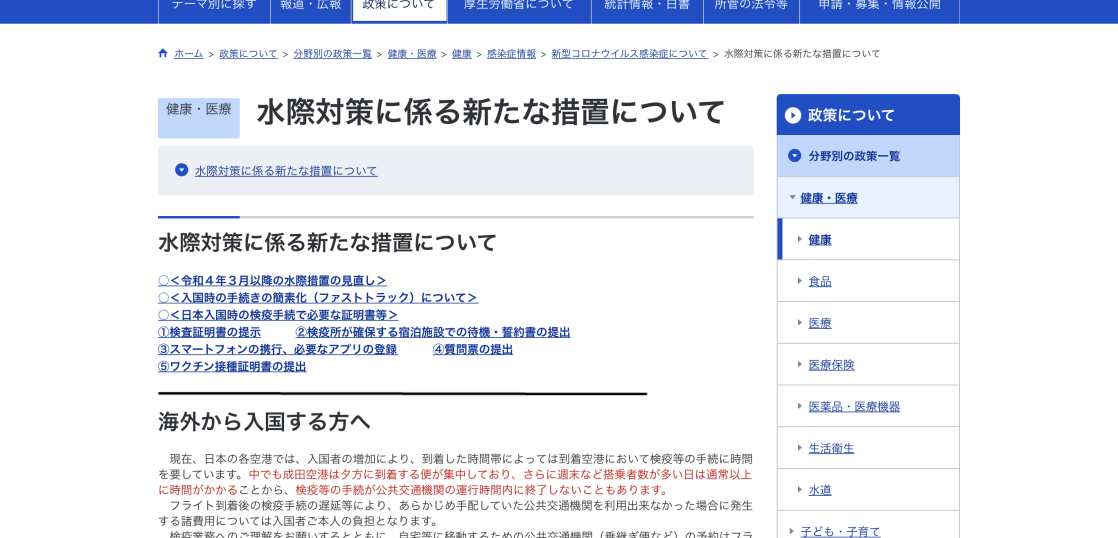Jump to ①検査証明書の提示 section
This screenshot has width=1118, height=538.
click(209, 332)
